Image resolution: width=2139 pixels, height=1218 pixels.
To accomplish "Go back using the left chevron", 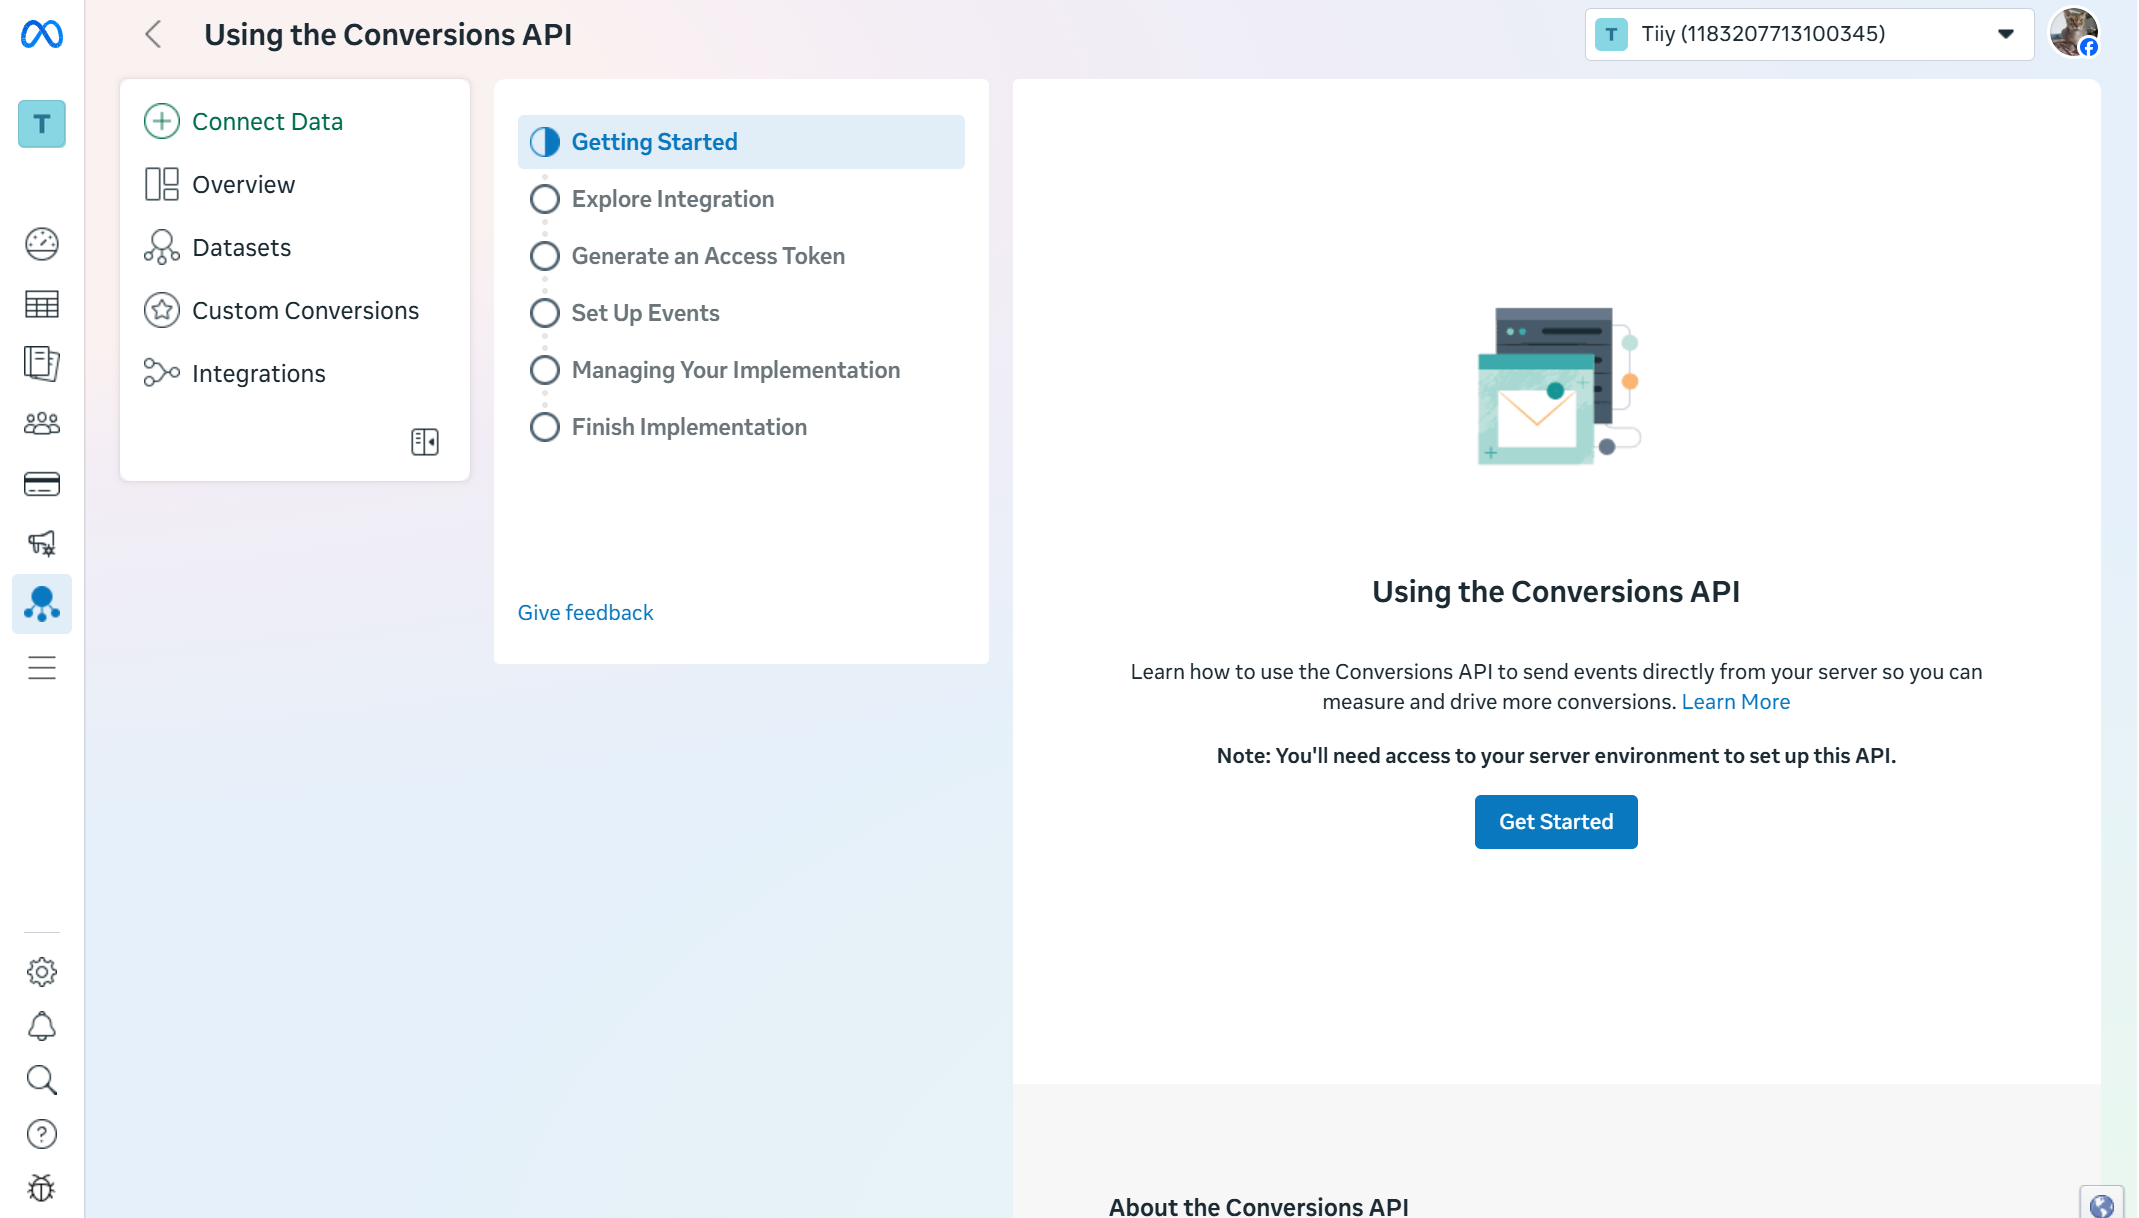I will [153, 34].
